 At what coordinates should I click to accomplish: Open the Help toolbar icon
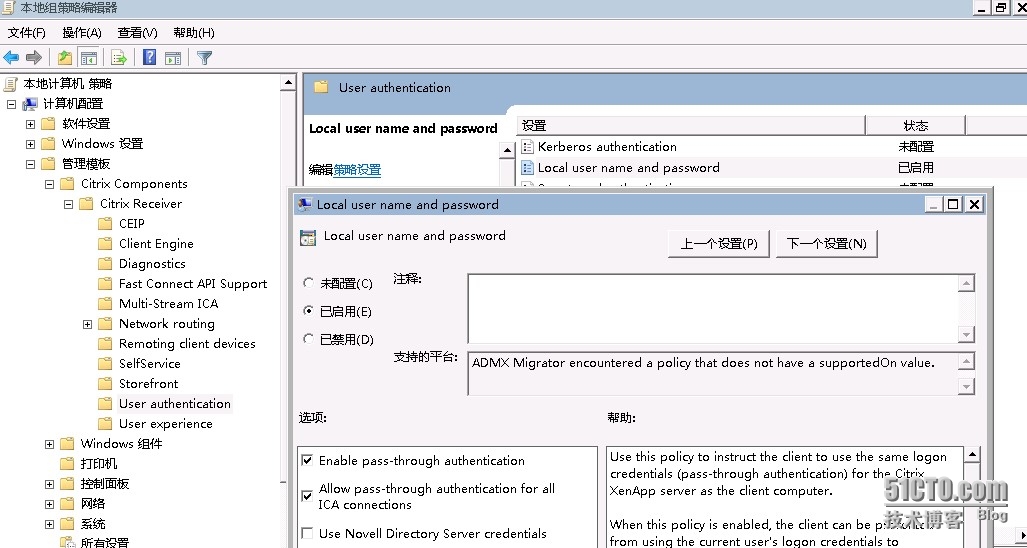(149, 58)
